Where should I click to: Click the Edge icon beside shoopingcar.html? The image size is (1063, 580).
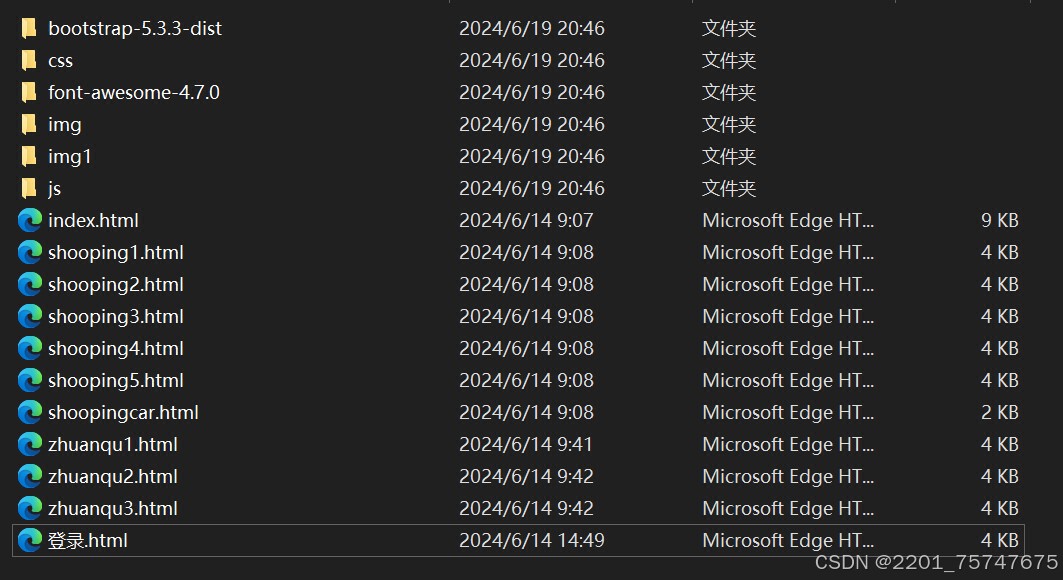click(x=30, y=412)
